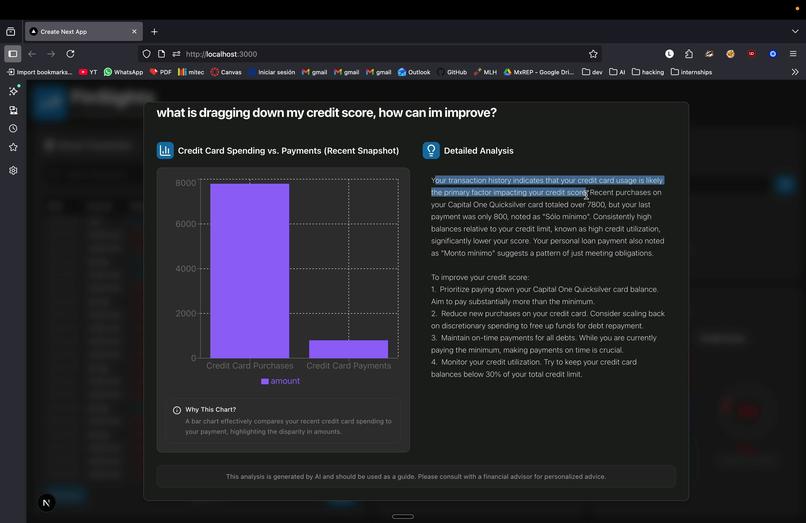The image size is (806, 523).
Task: Reload the localhost page
Action: [70, 54]
